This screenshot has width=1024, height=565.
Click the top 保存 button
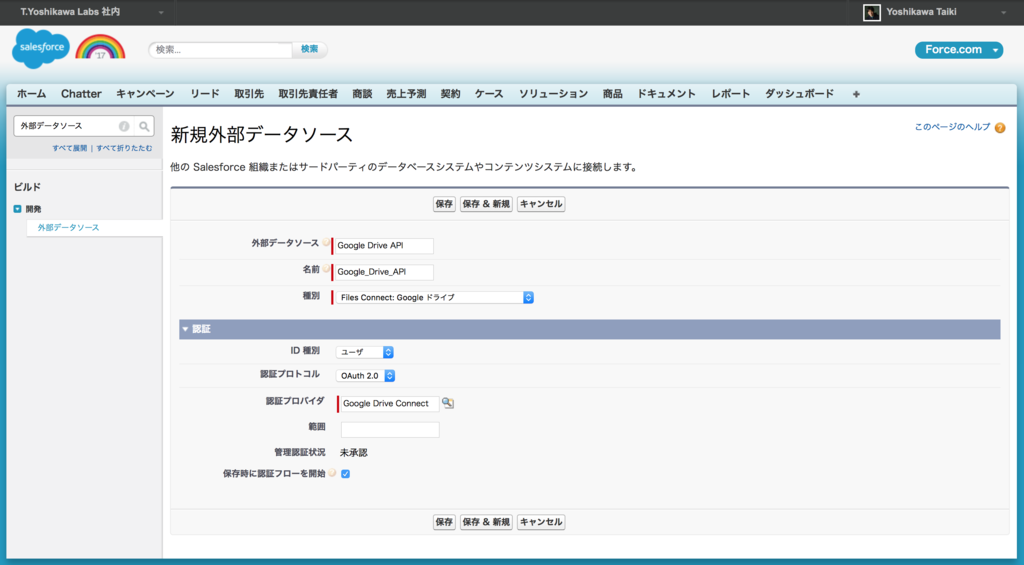coord(444,204)
